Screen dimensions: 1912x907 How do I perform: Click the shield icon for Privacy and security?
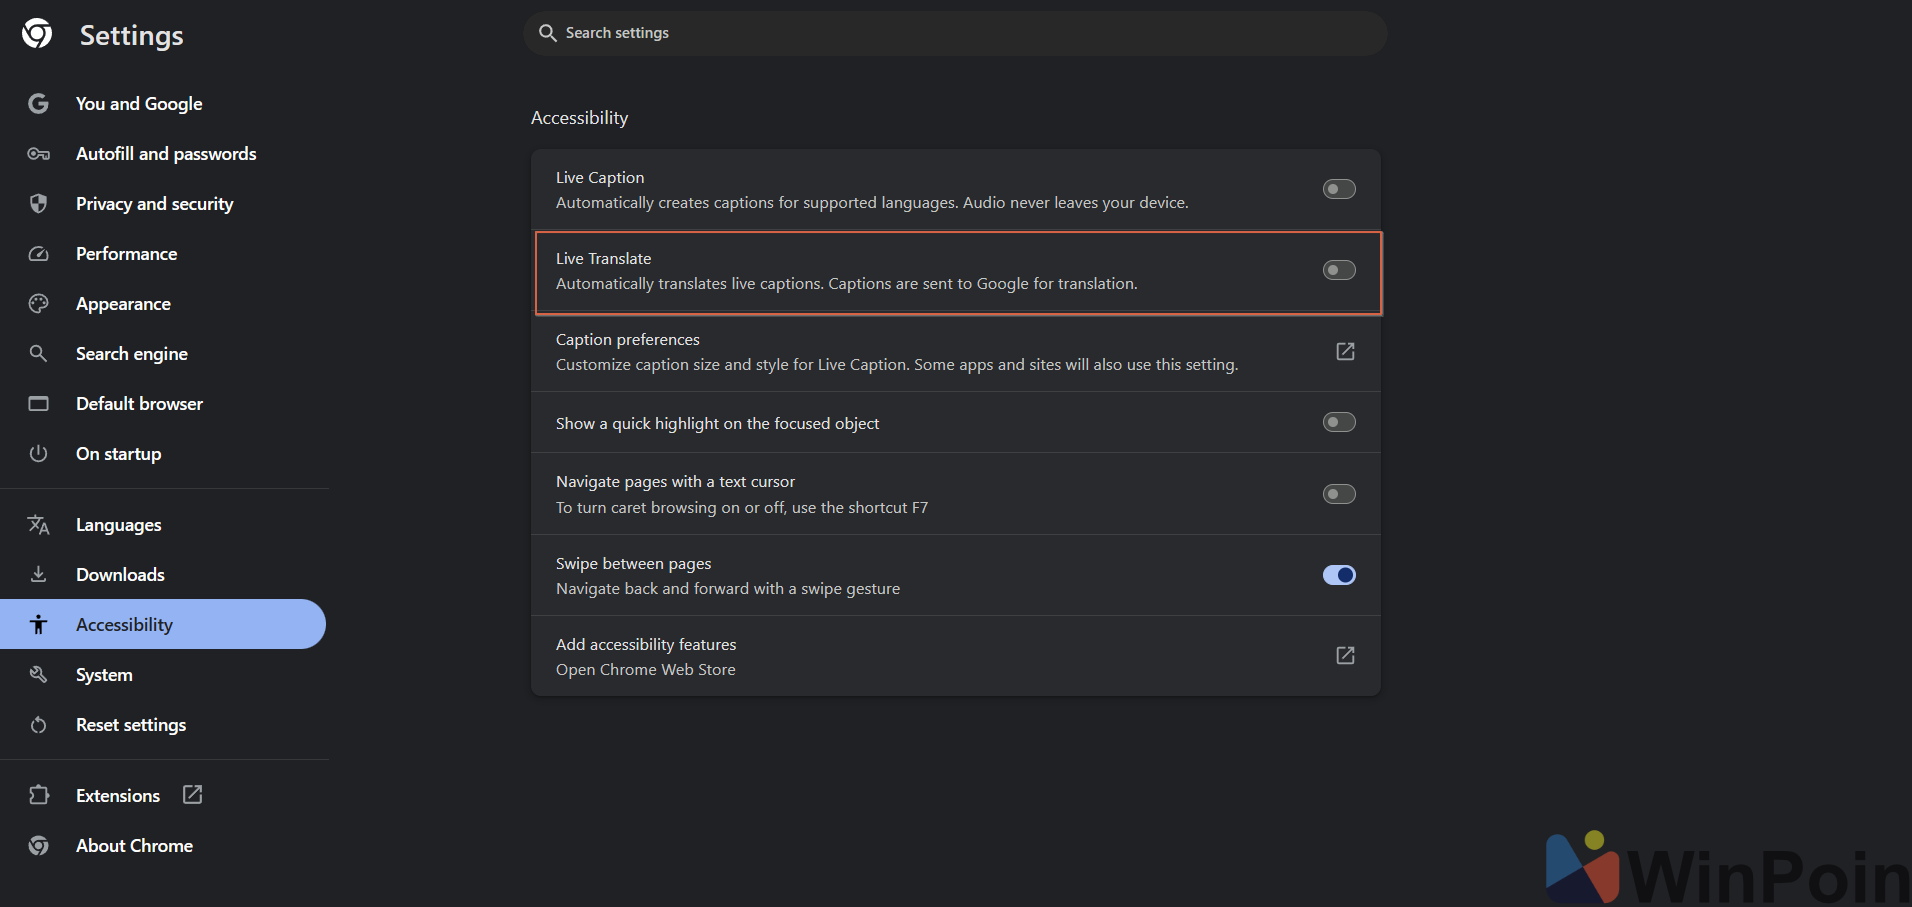38,203
